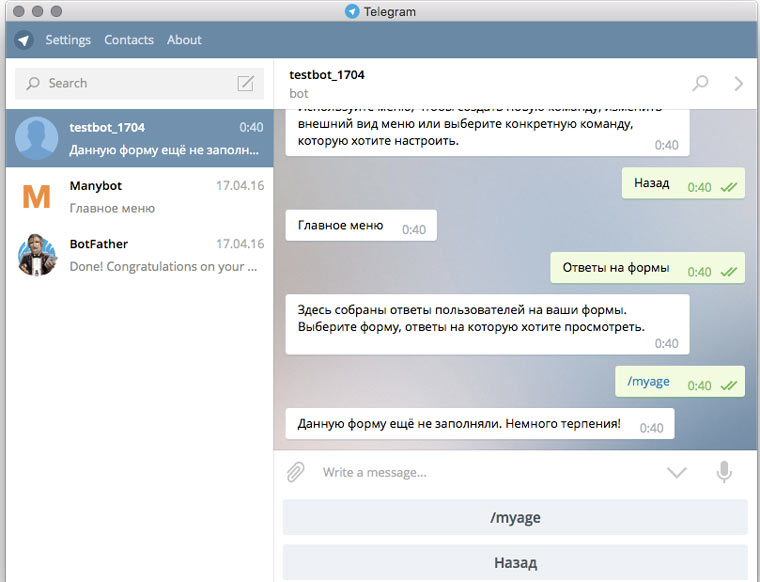This screenshot has height=582, width=760.
Task: Click testbot_1704 title in chat header
Action: (327, 75)
